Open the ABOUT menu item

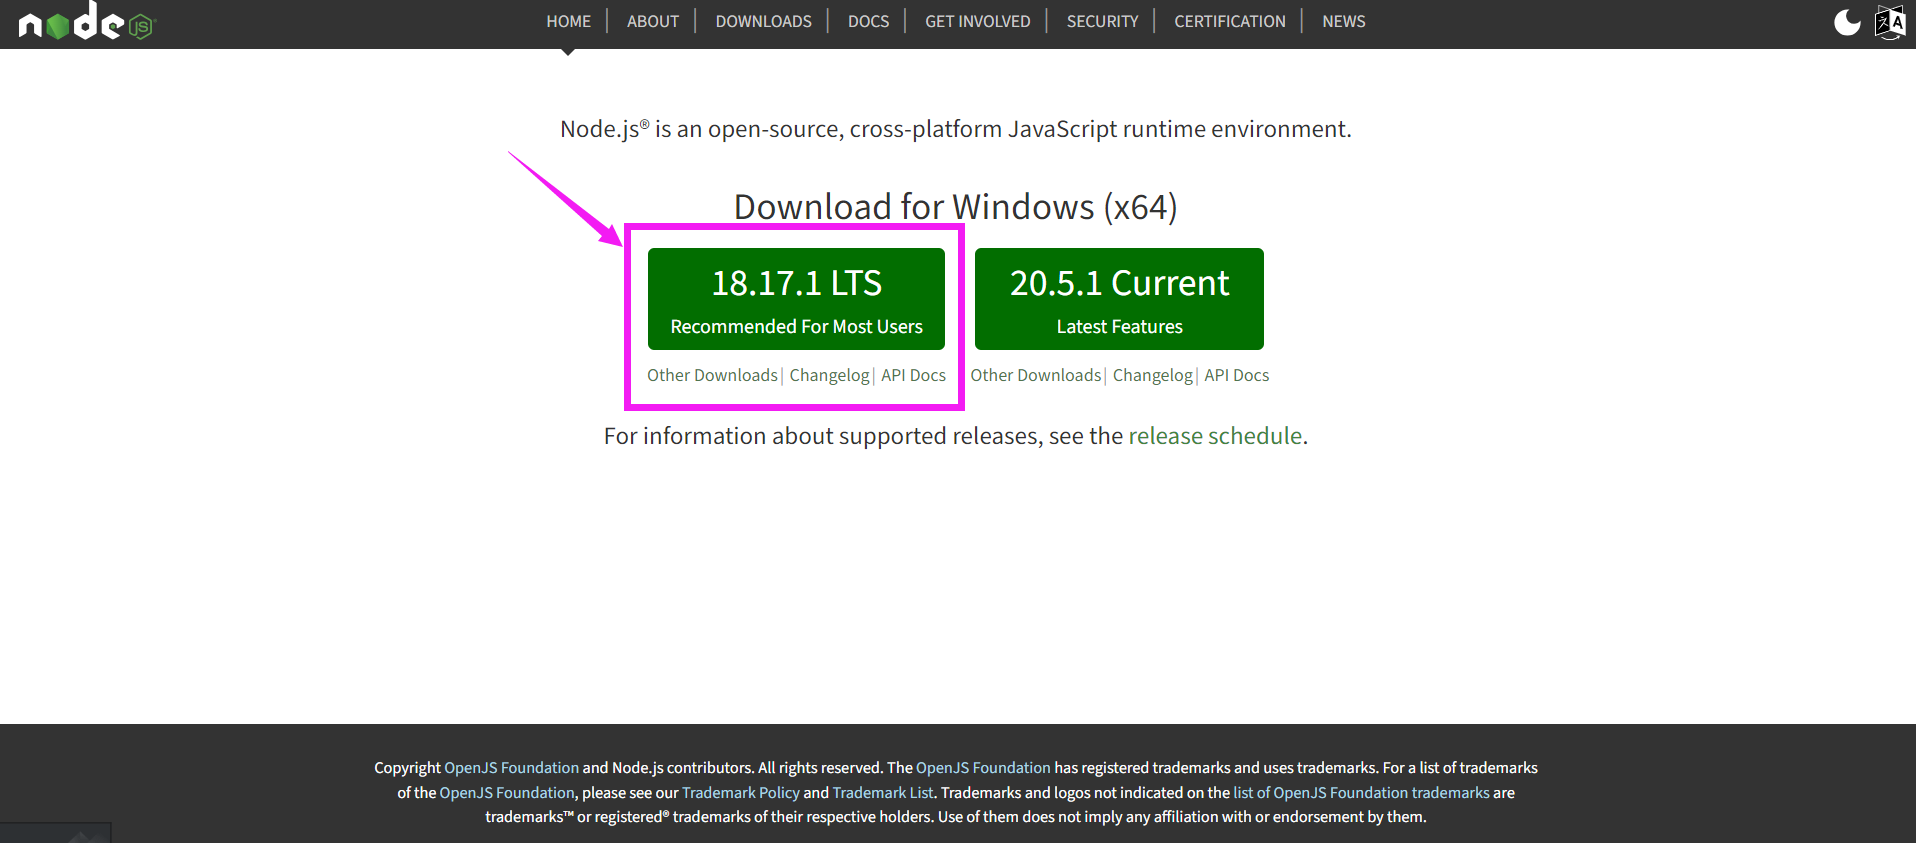click(x=653, y=21)
